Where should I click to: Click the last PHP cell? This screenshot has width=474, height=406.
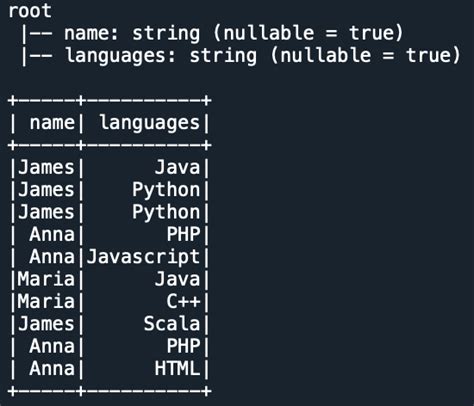point(183,346)
